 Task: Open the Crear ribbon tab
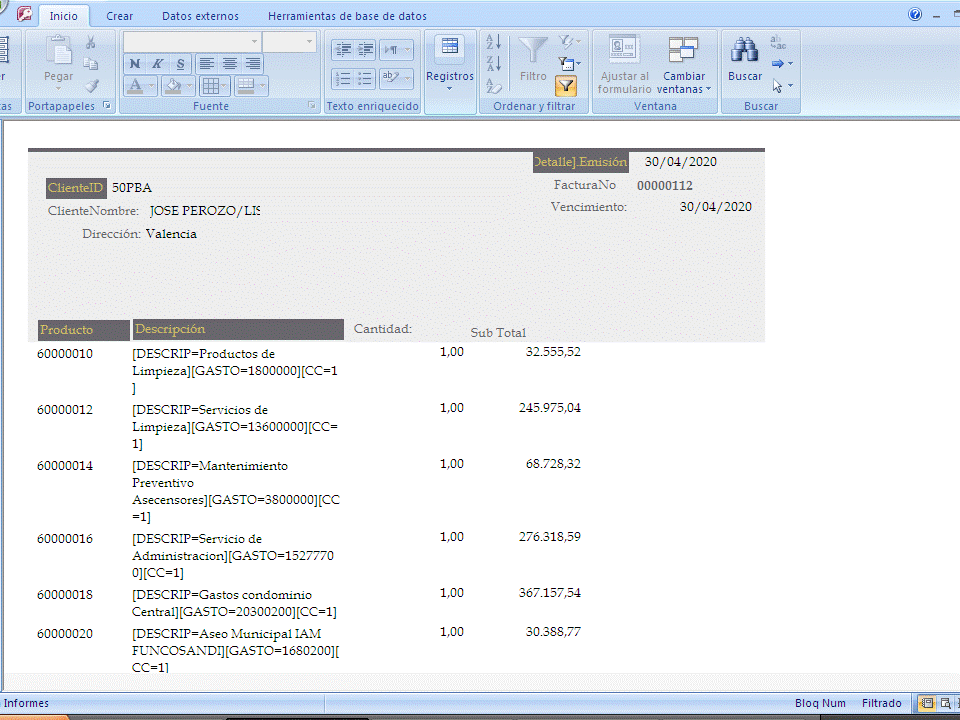pyautogui.click(x=119, y=16)
